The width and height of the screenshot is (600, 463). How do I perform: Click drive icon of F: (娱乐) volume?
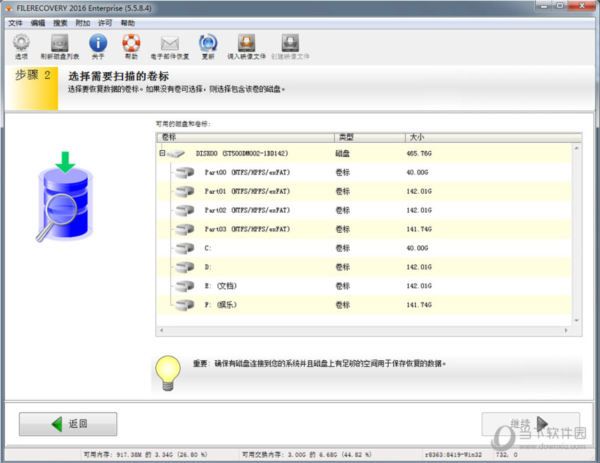point(185,305)
